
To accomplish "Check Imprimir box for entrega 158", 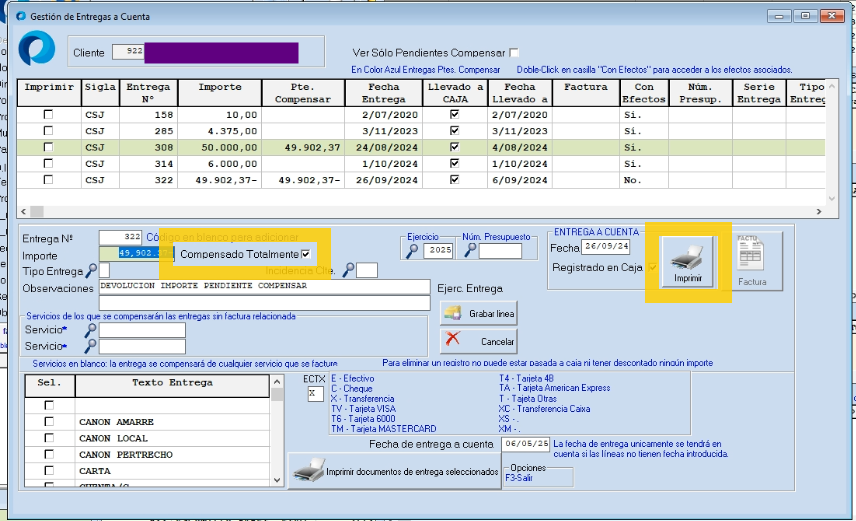I will point(48,115).
